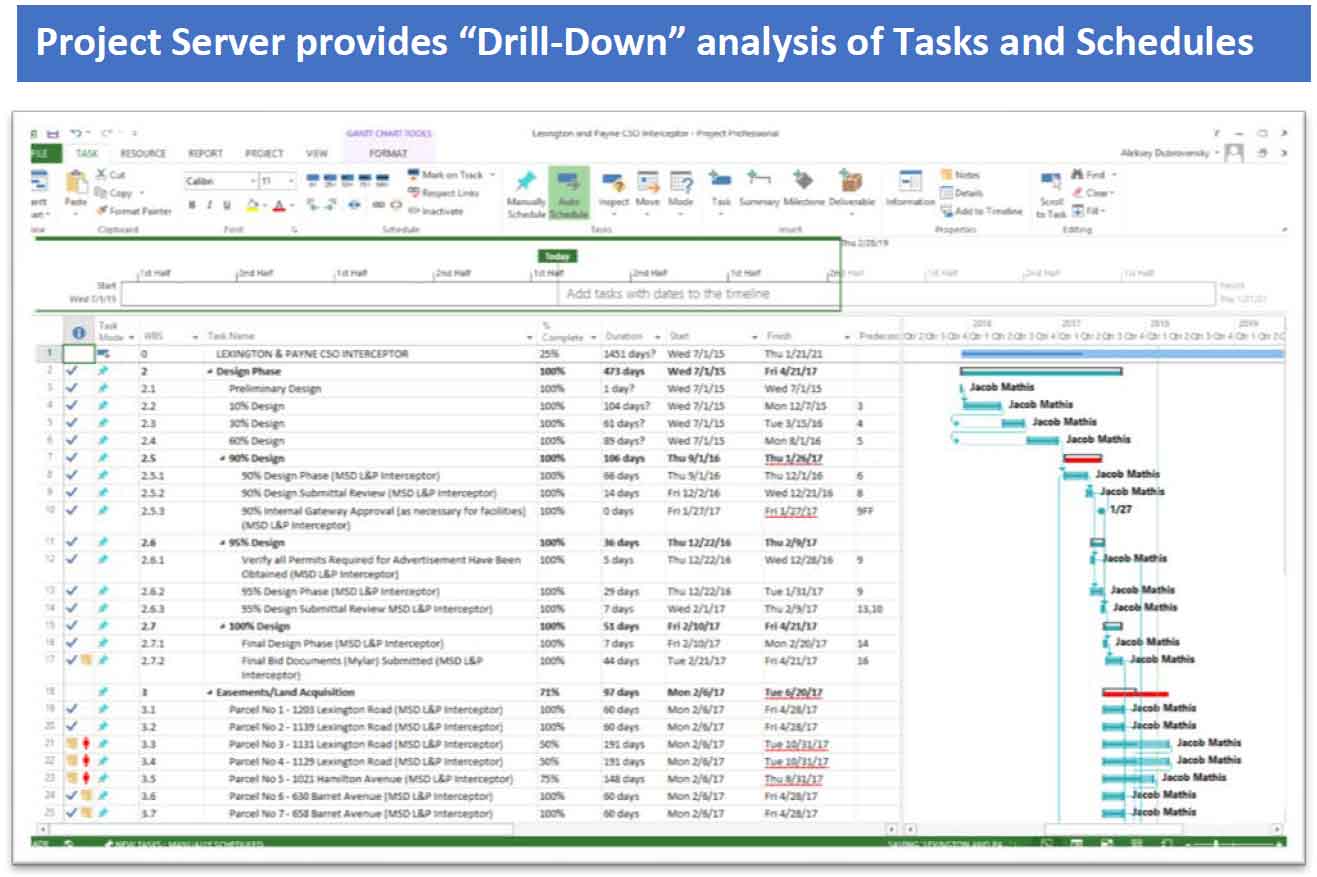Click the Indicators info column header icon
The height and width of the screenshot is (877, 1317).
(x=79, y=333)
